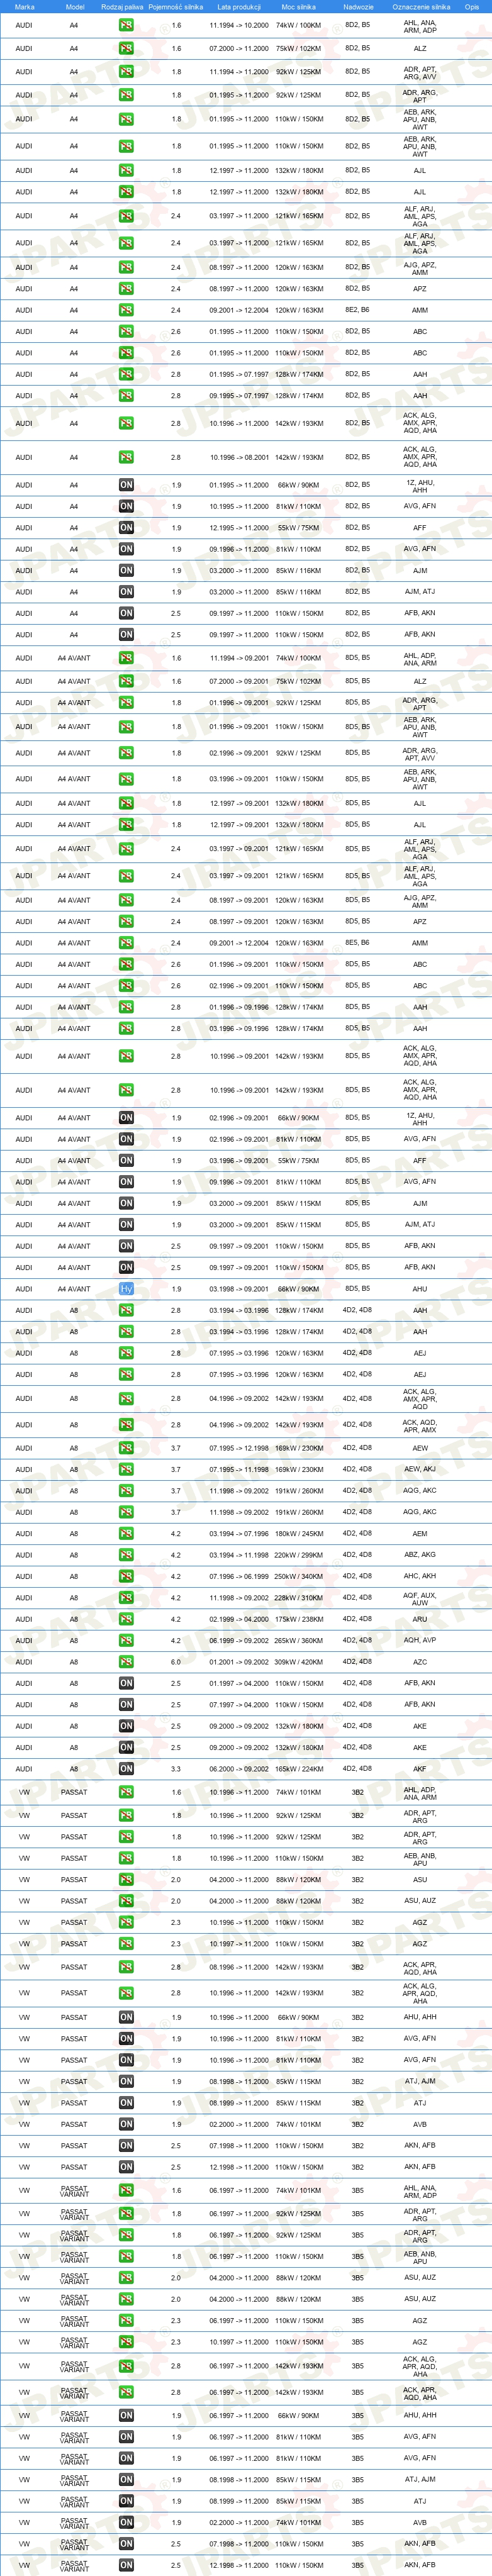Click production dates 11.1994 -> 10.2000
Viewport: 492px width, 2576px height.
(239, 25)
